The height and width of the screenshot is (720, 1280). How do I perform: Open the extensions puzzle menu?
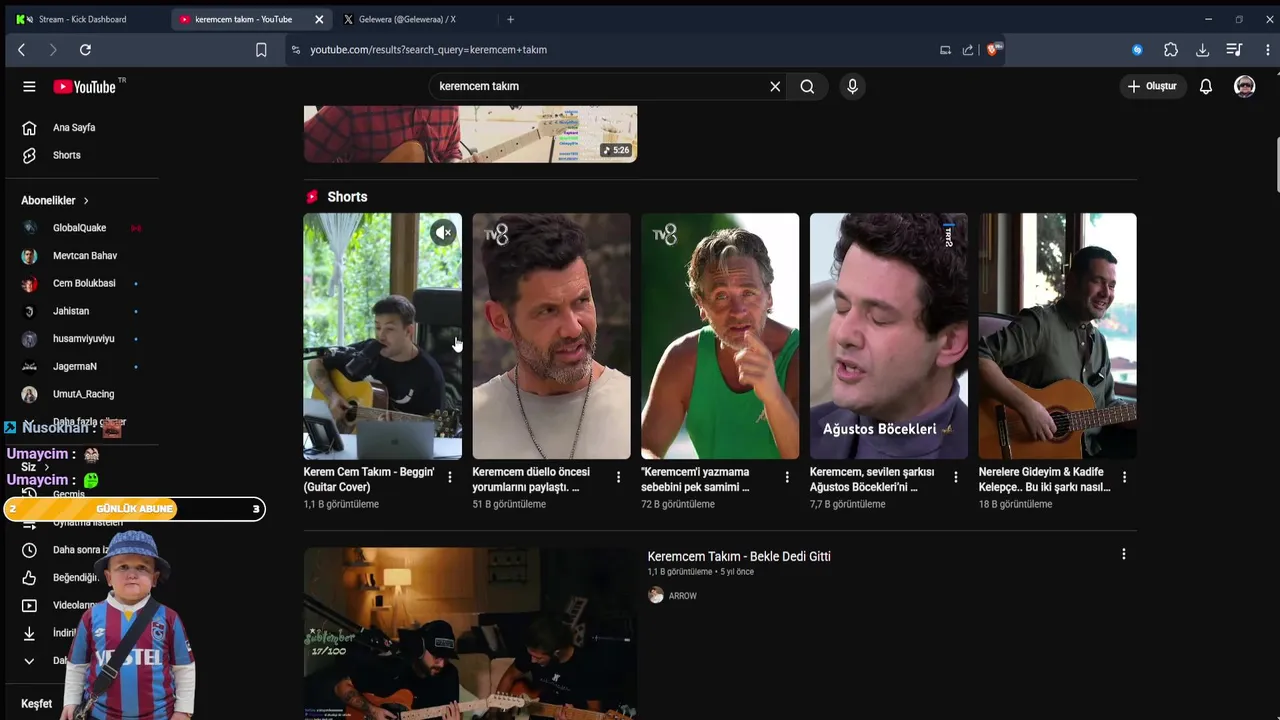(1171, 50)
